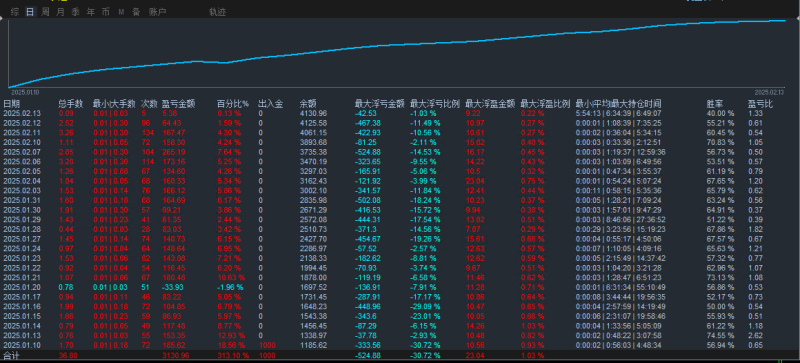Click holding time 5:54:13 | 6:34:39 | 6:49:07
This screenshot has width=800, height=363.
[x=618, y=113]
